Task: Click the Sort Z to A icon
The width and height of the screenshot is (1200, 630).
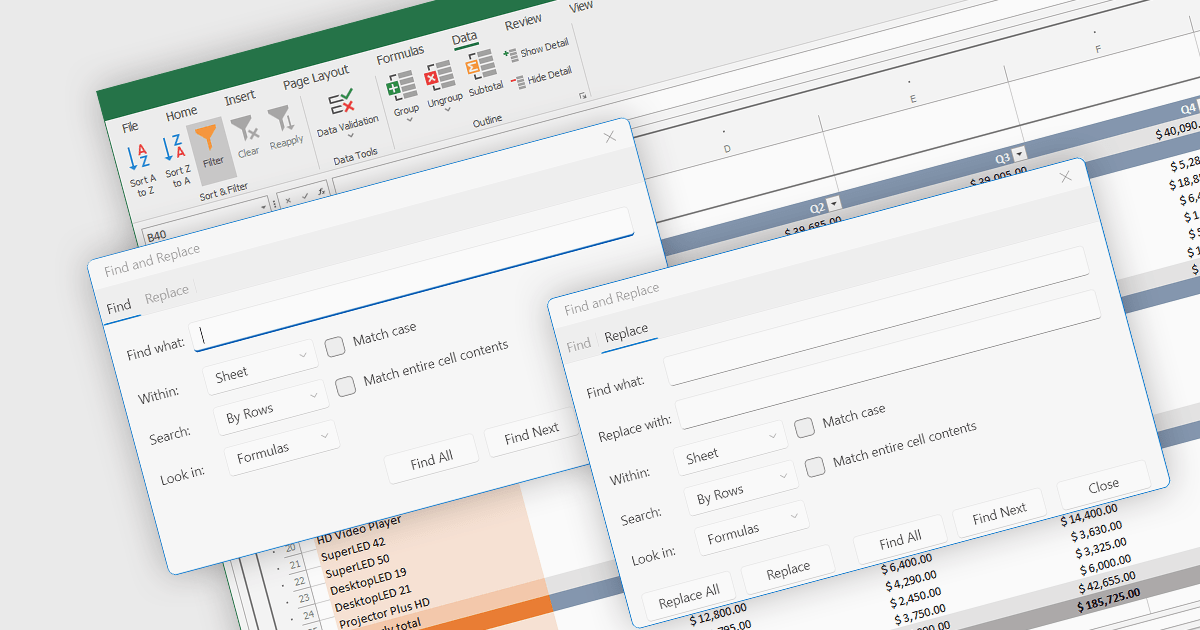Action: [x=175, y=148]
